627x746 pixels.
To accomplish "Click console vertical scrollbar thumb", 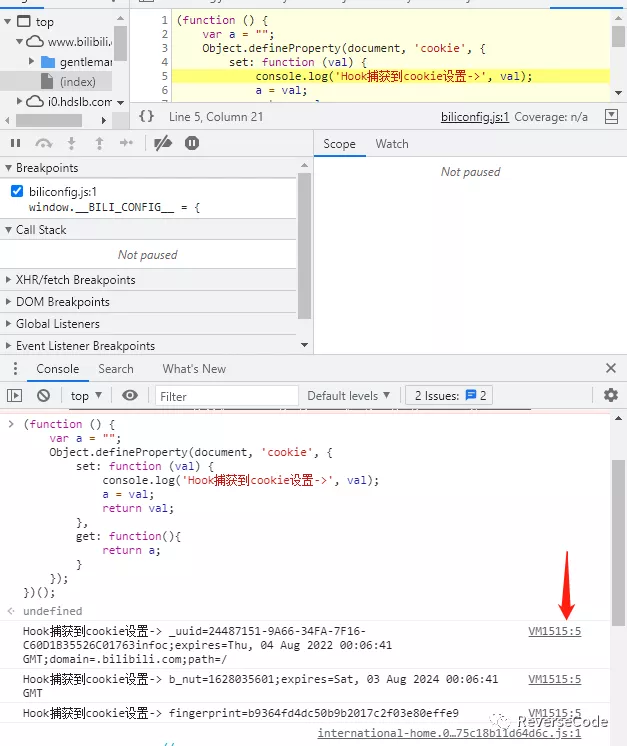I will [x=618, y=542].
